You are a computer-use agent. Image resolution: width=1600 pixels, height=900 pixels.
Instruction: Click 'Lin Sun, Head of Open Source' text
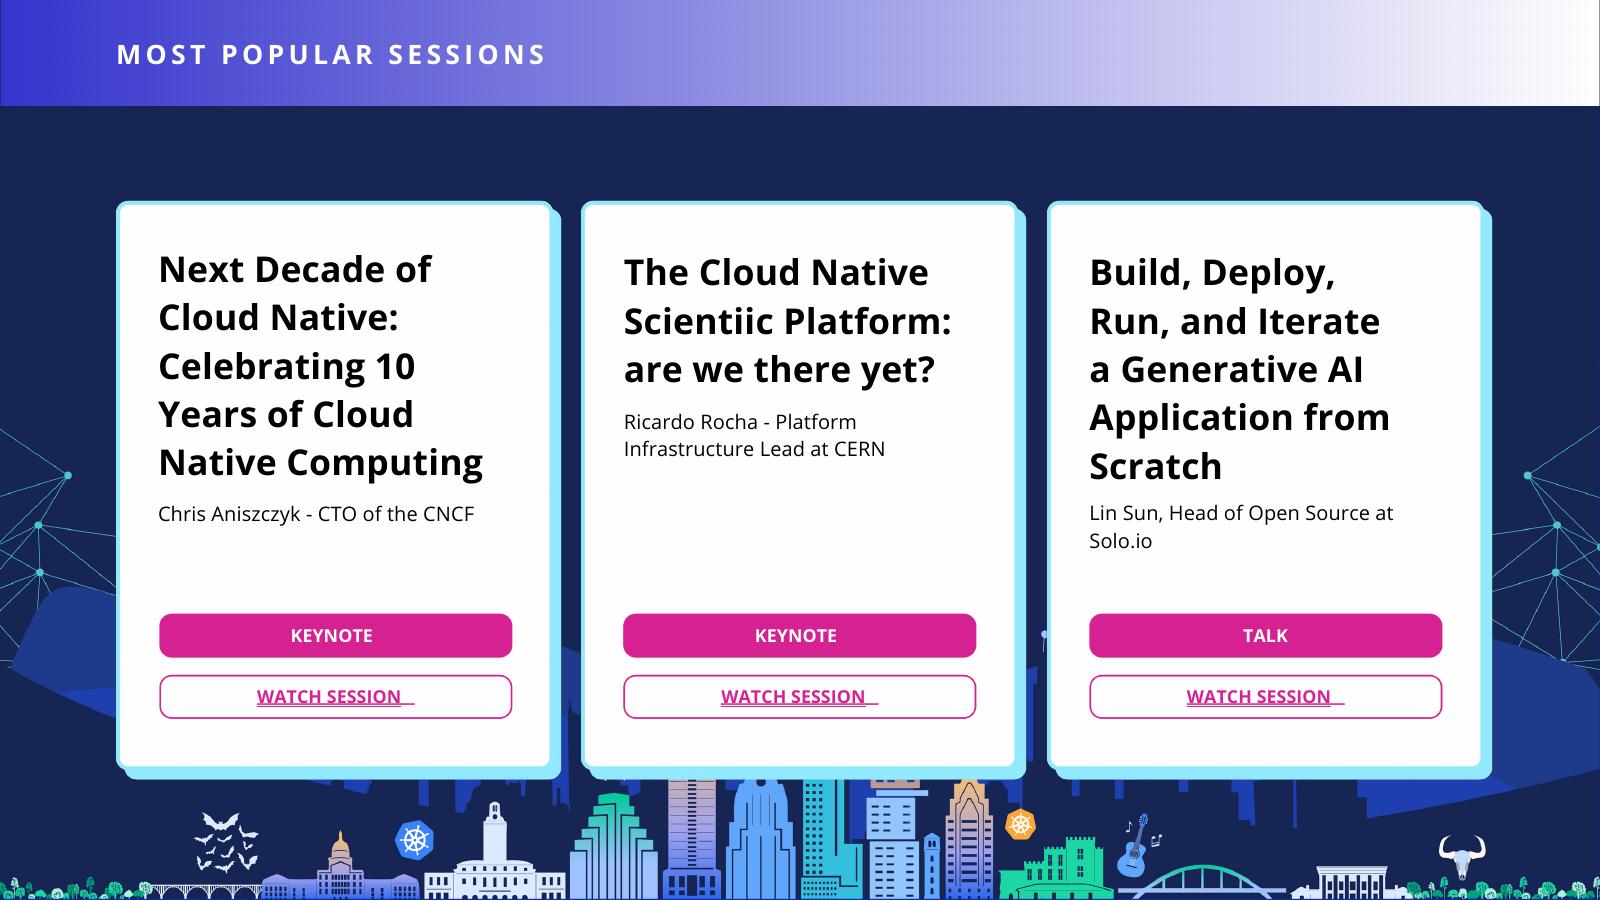[1241, 526]
